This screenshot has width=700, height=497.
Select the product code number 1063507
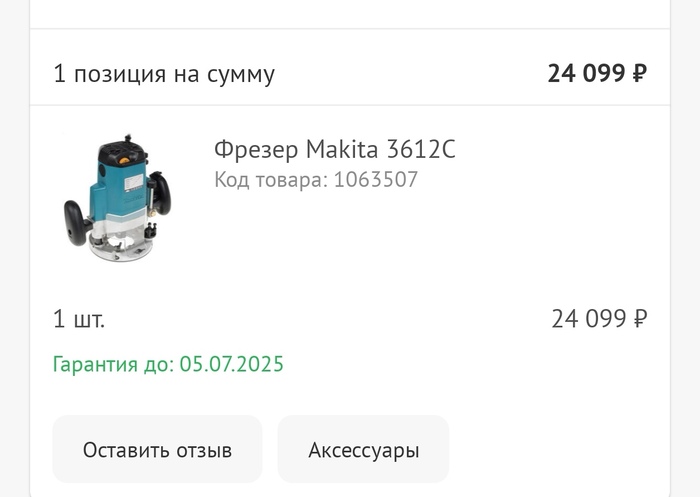point(375,181)
